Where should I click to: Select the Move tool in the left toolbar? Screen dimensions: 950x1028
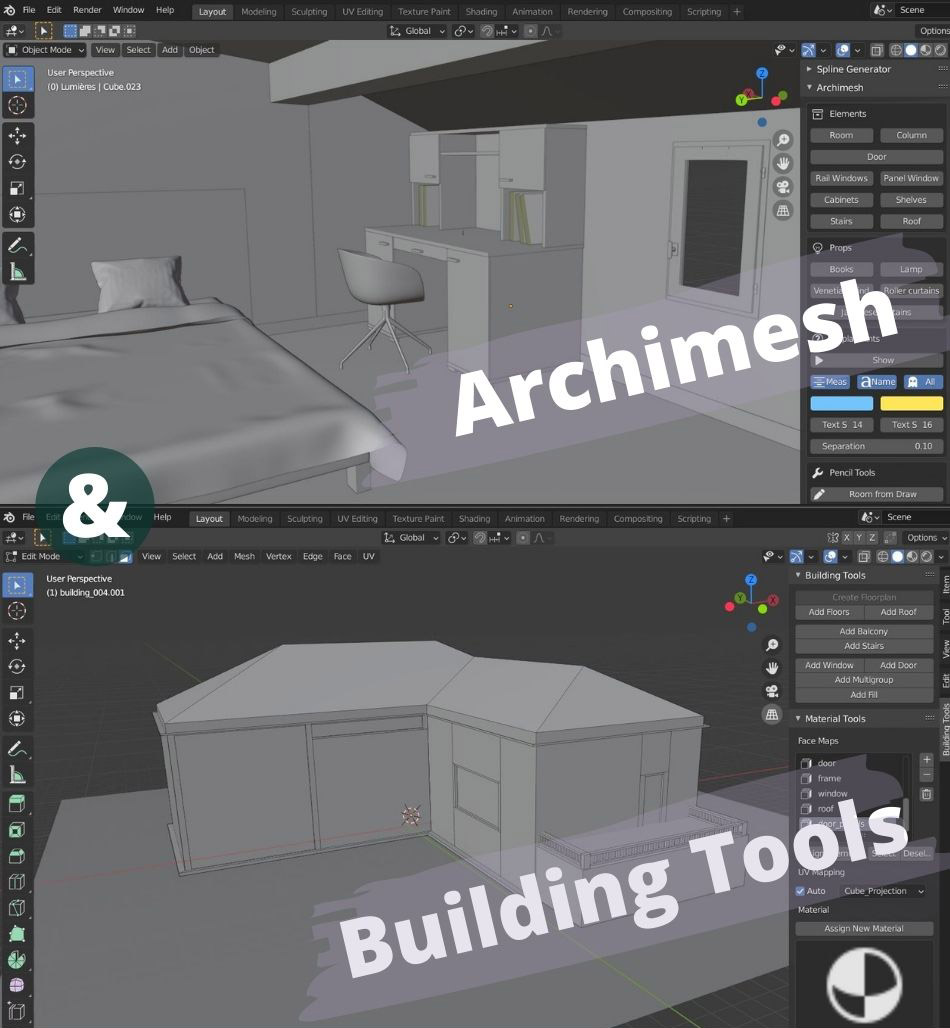tap(18, 135)
